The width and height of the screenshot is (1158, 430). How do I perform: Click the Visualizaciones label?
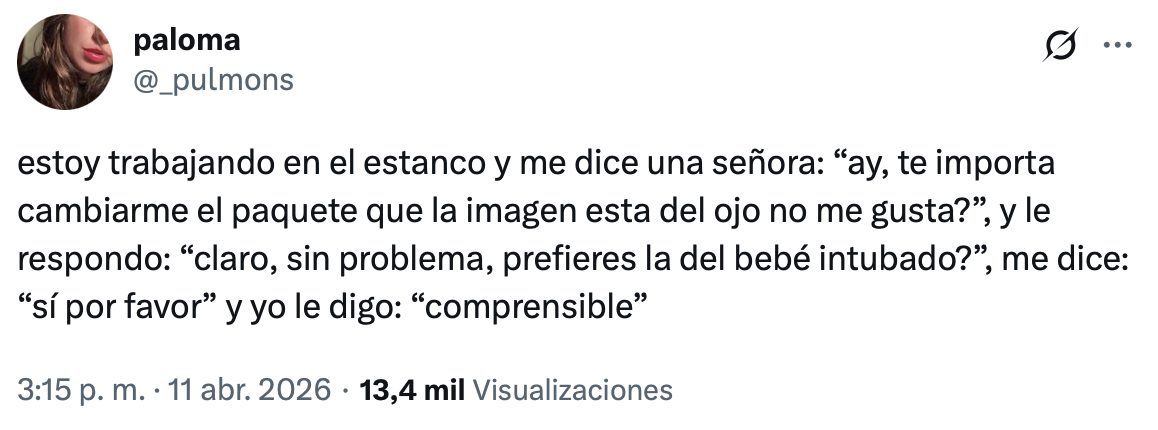coord(572,389)
